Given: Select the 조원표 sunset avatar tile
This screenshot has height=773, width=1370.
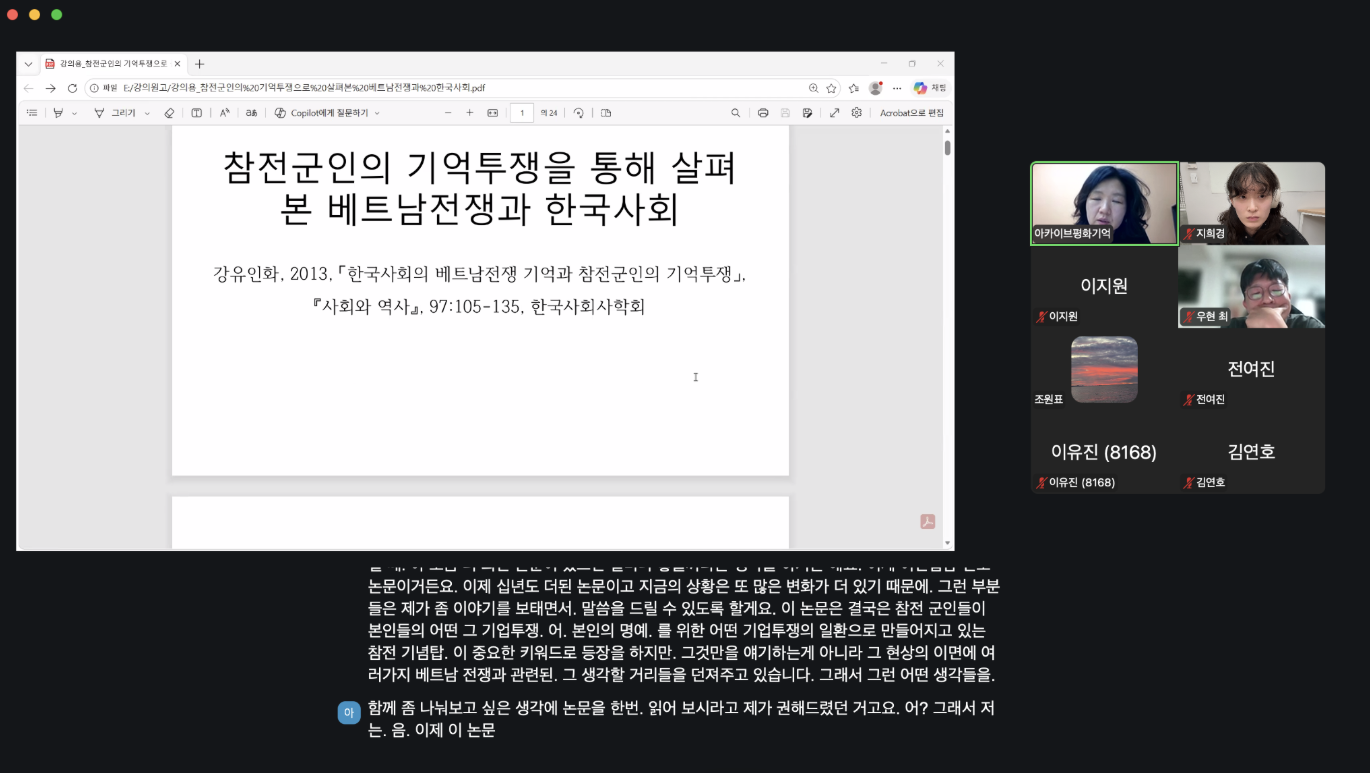Looking at the screenshot, I should pos(1104,369).
